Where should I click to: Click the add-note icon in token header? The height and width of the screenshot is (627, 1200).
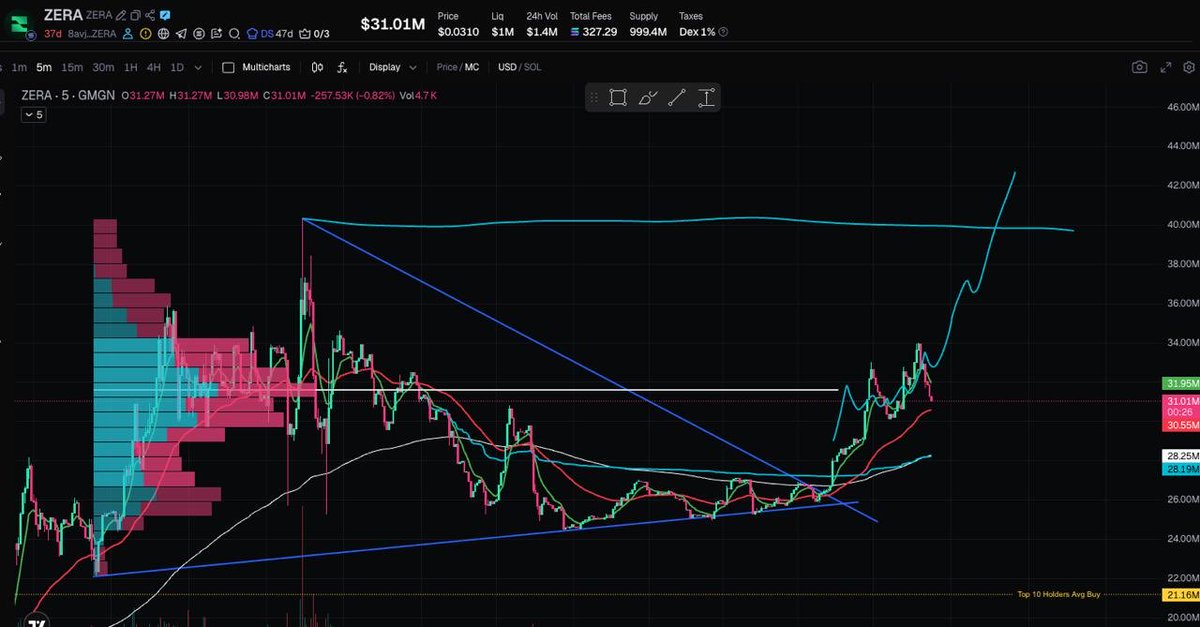click(216, 34)
